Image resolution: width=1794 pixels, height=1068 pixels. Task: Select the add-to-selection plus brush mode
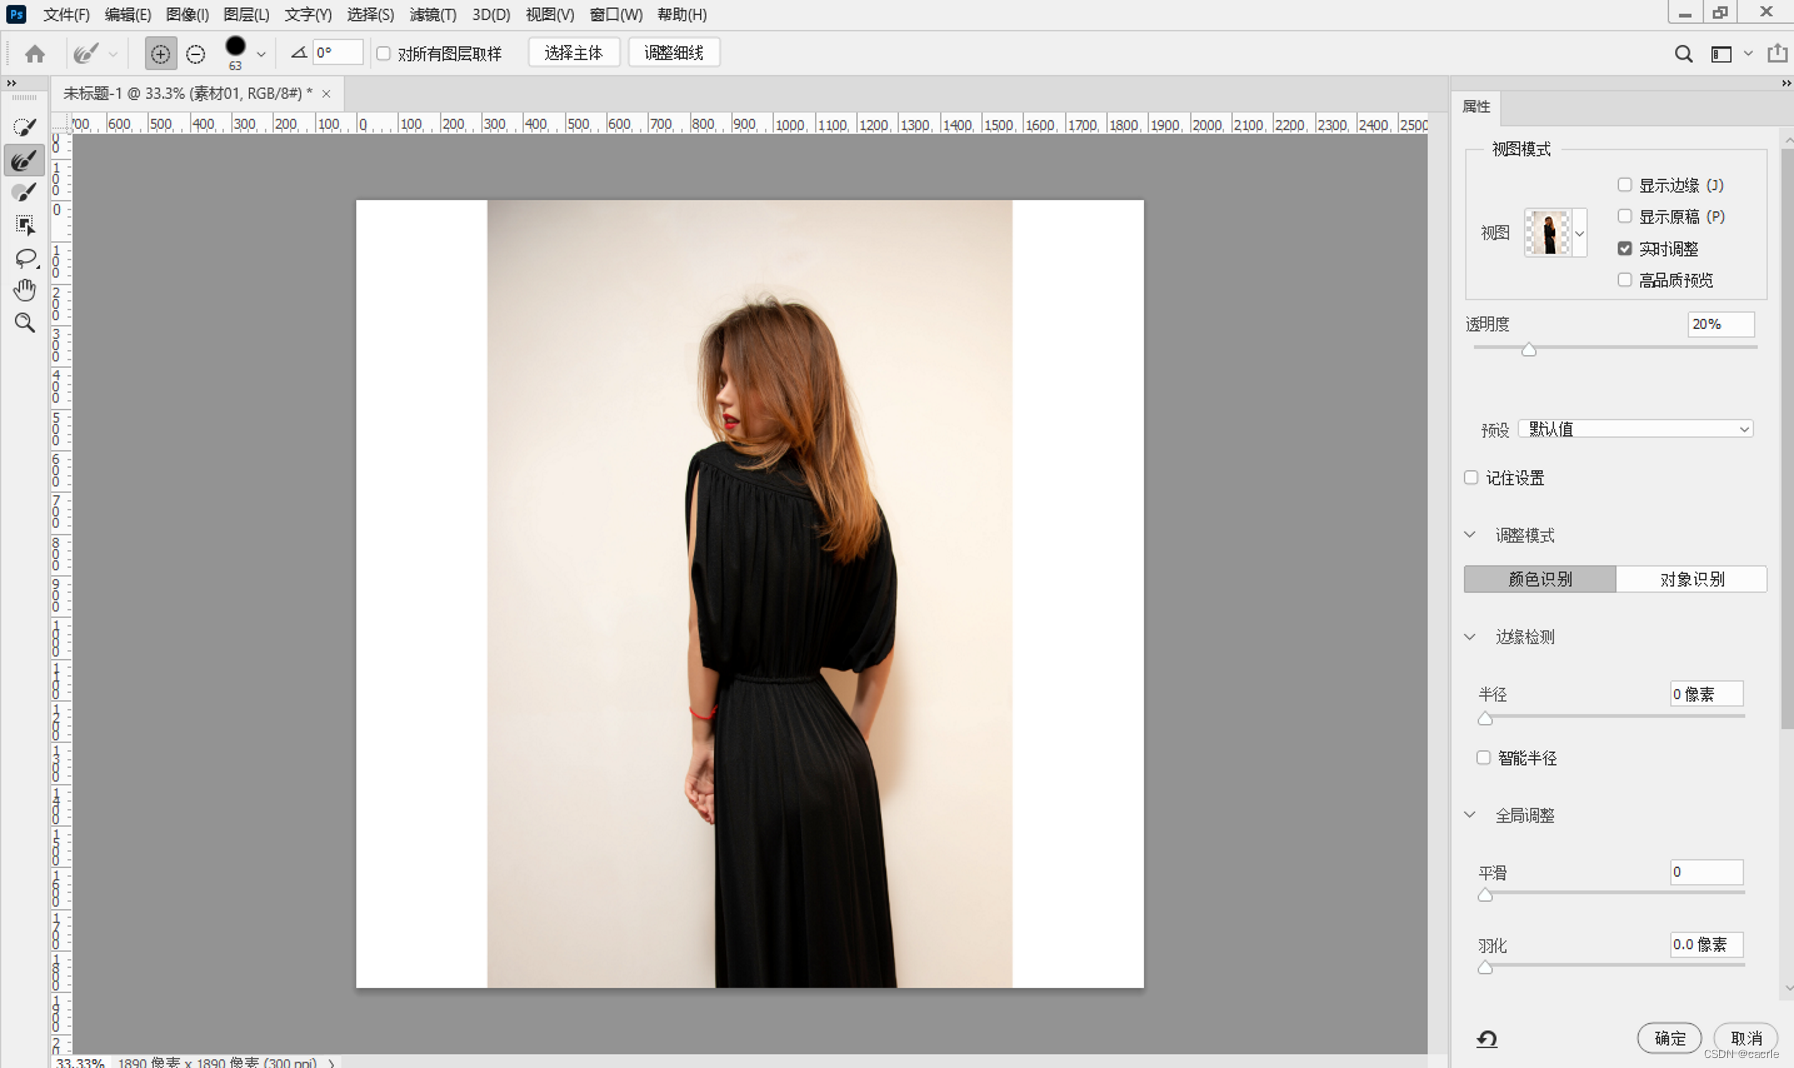pyautogui.click(x=160, y=54)
